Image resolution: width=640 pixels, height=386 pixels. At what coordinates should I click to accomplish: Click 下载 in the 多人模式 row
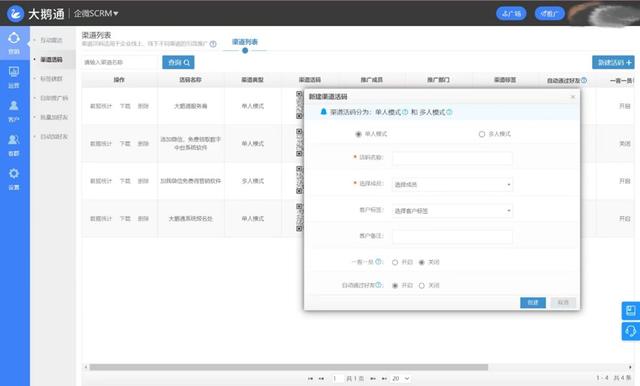[125, 181]
